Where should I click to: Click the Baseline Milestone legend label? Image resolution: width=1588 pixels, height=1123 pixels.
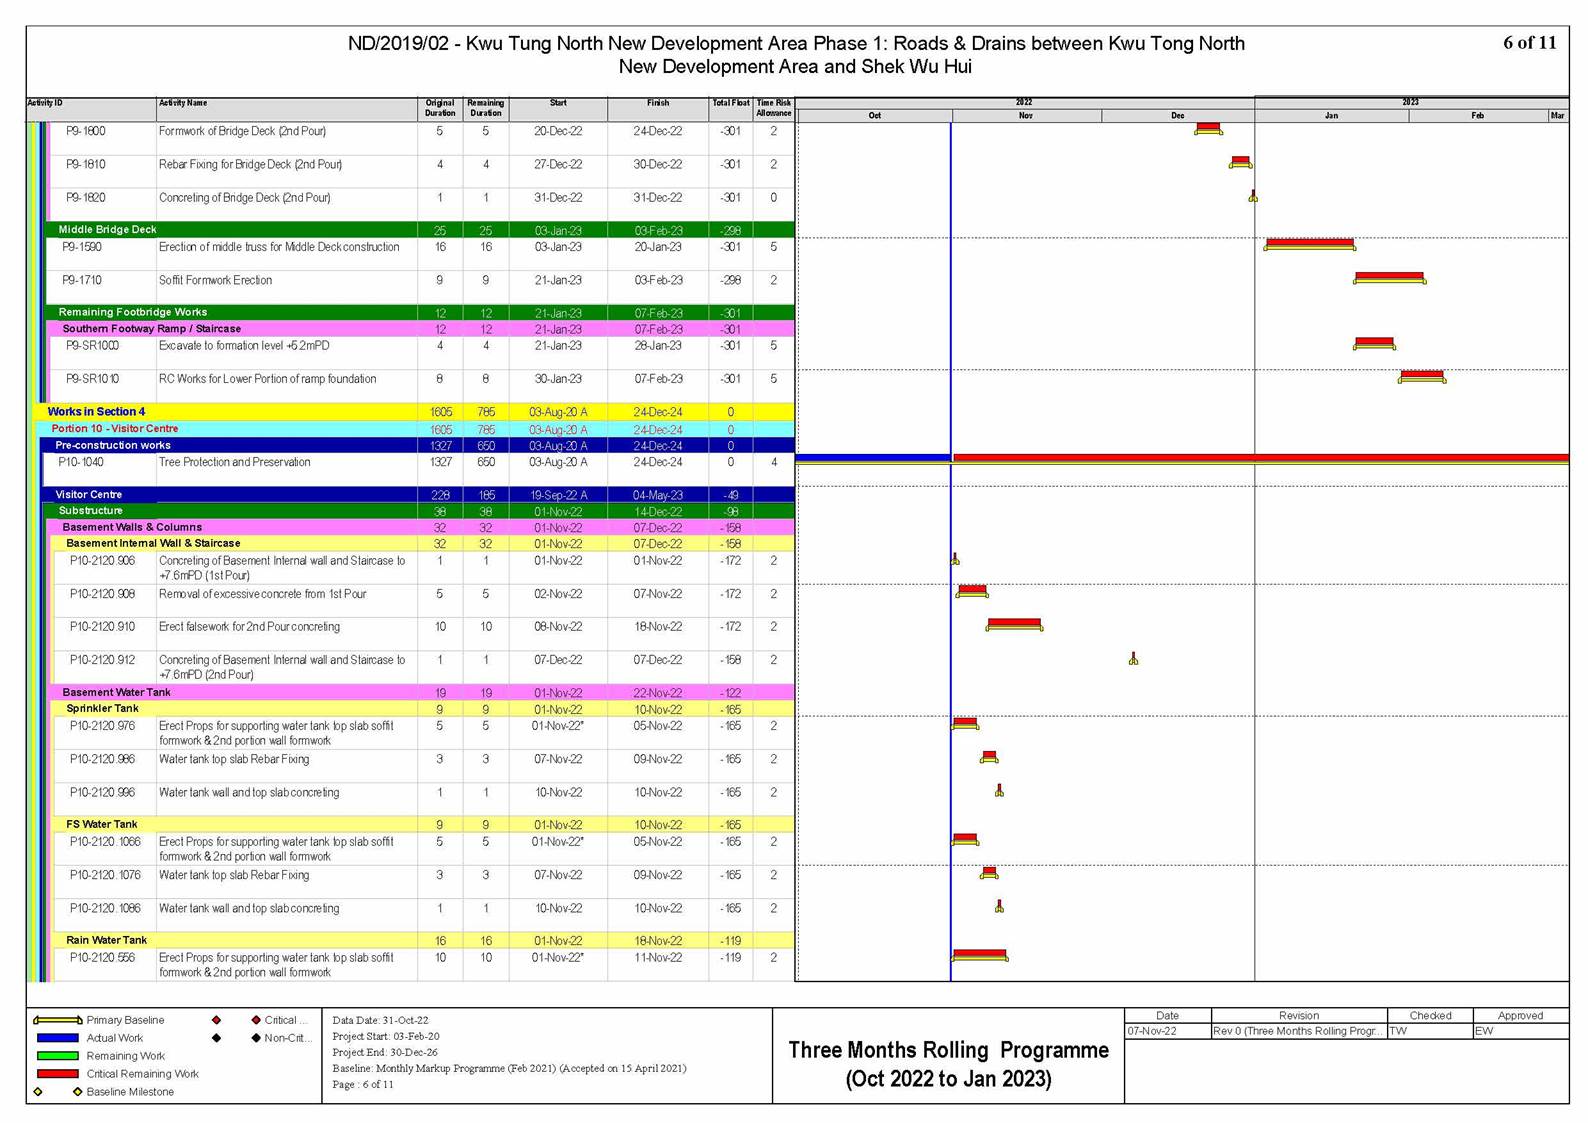click(130, 1092)
